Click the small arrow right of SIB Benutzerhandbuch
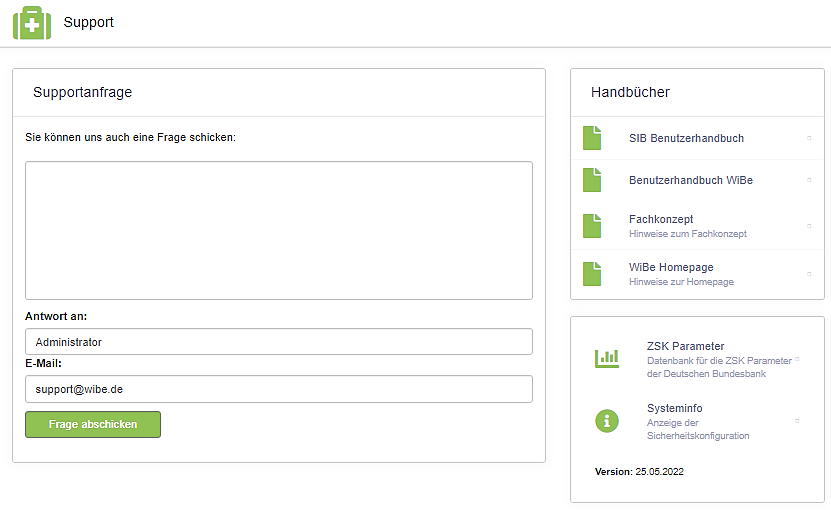 tap(809, 138)
